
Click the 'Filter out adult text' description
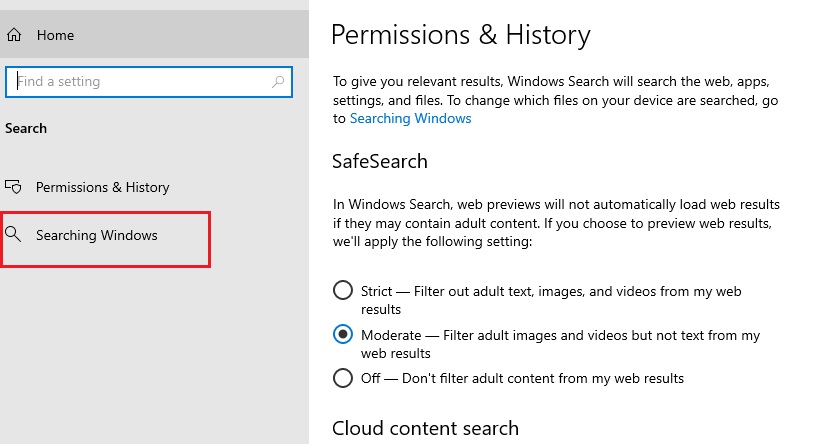coord(551,300)
